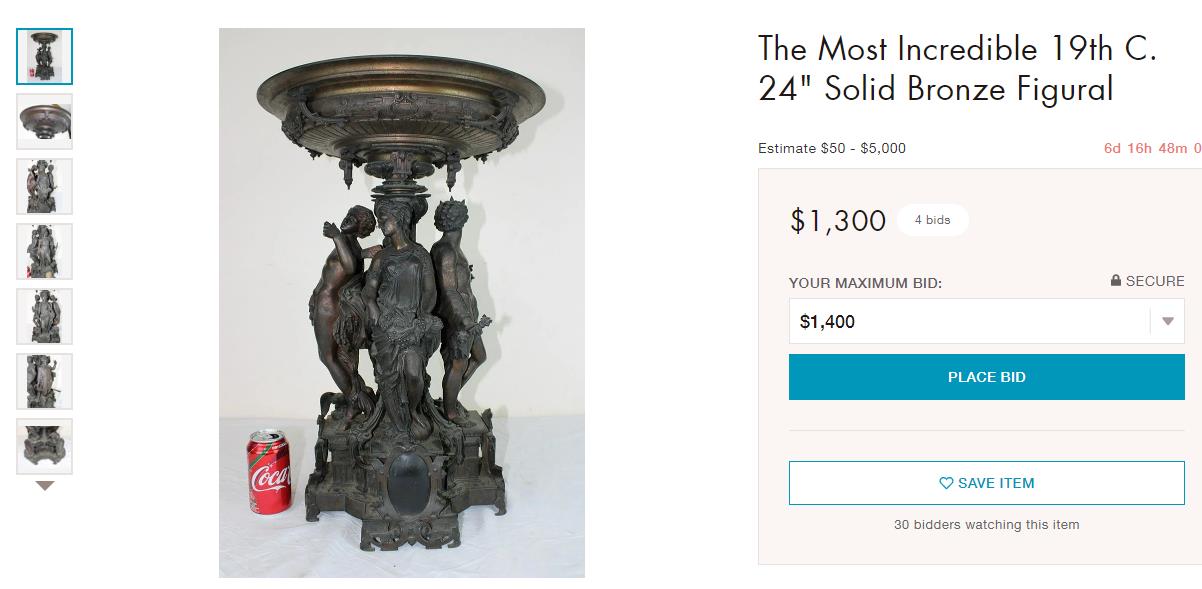
Task: Click the SAVE ITEM button
Action: pyautogui.click(x=986, y=482)
